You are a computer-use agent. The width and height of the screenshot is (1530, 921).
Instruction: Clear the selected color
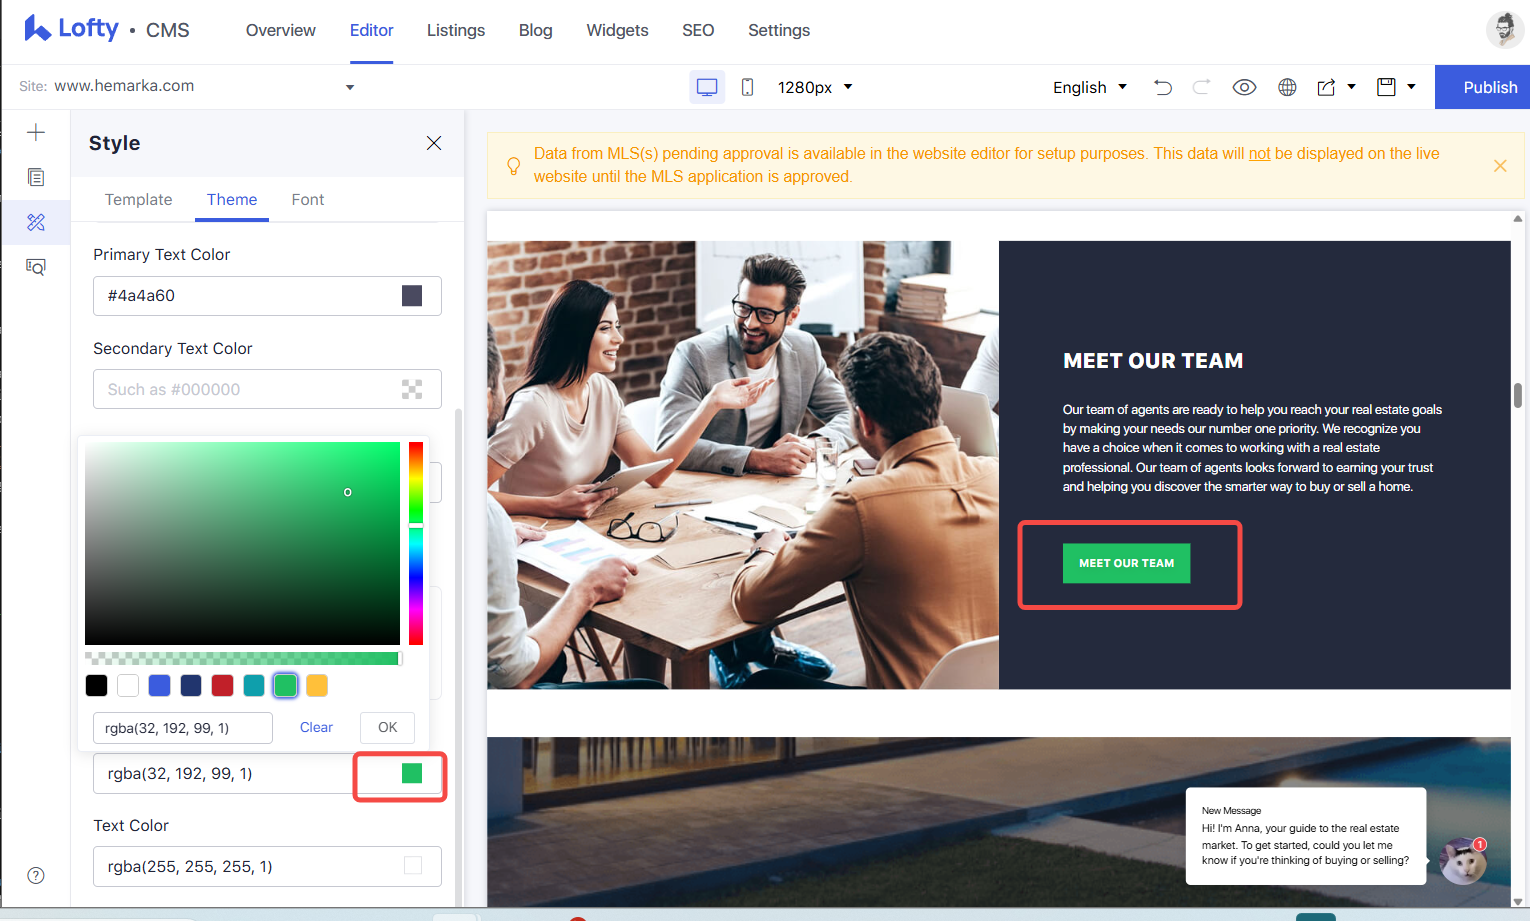click(316, 727)
